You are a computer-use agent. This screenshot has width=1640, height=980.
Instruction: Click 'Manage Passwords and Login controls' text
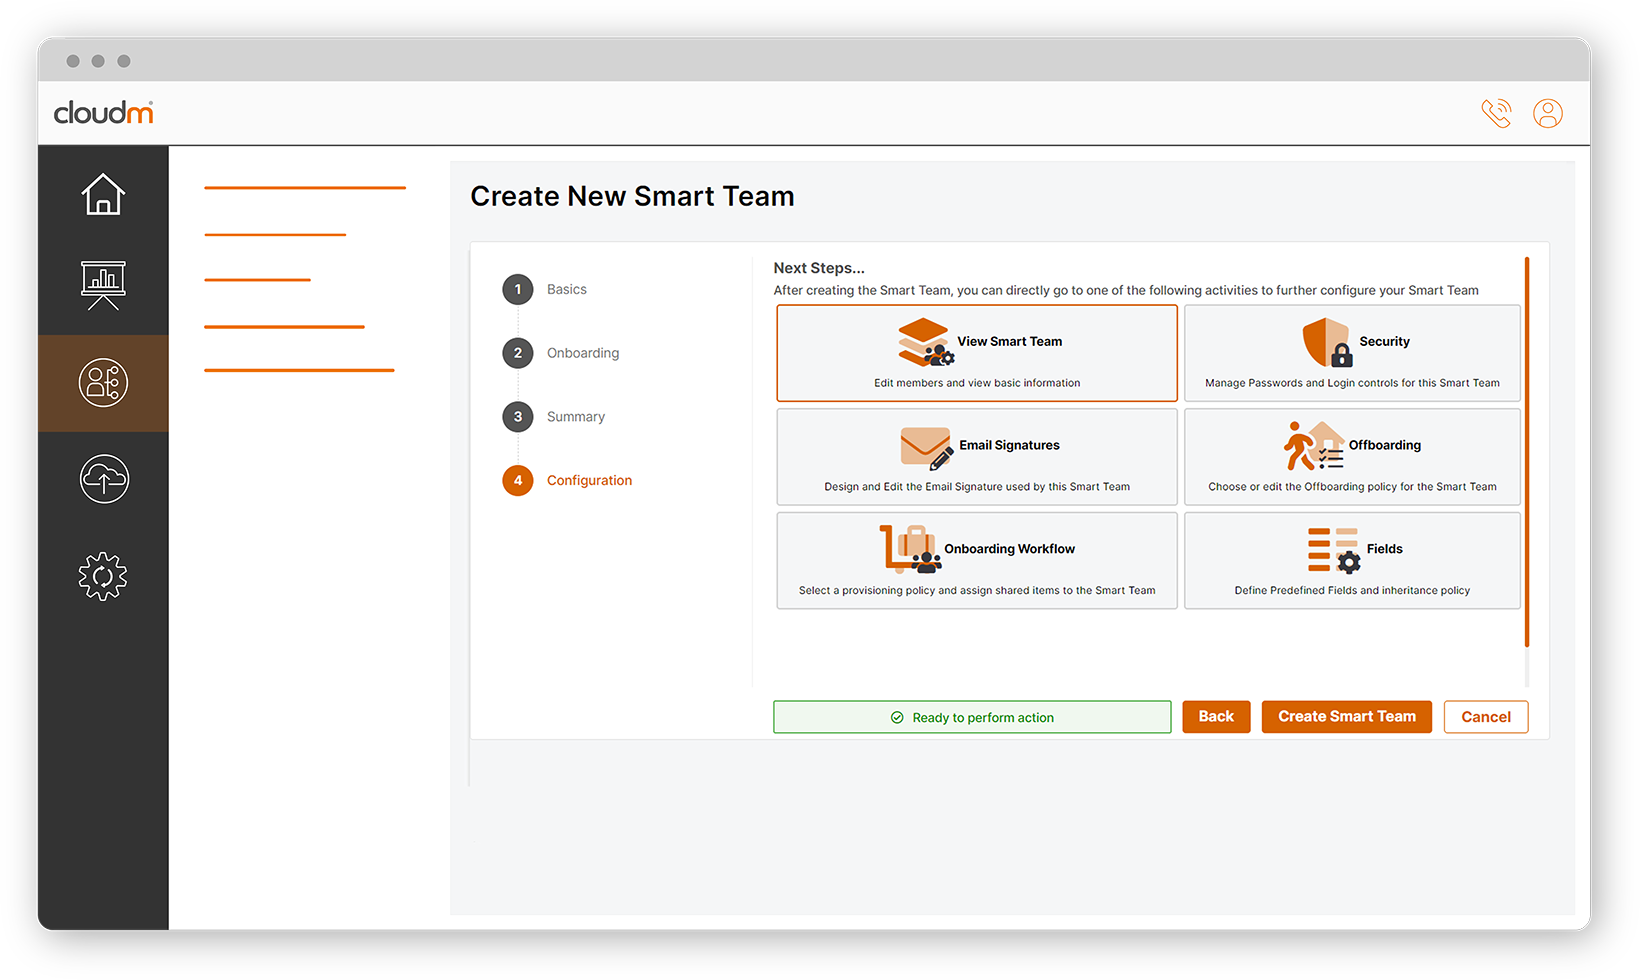pyautogui.click(x=1352, y=383)
